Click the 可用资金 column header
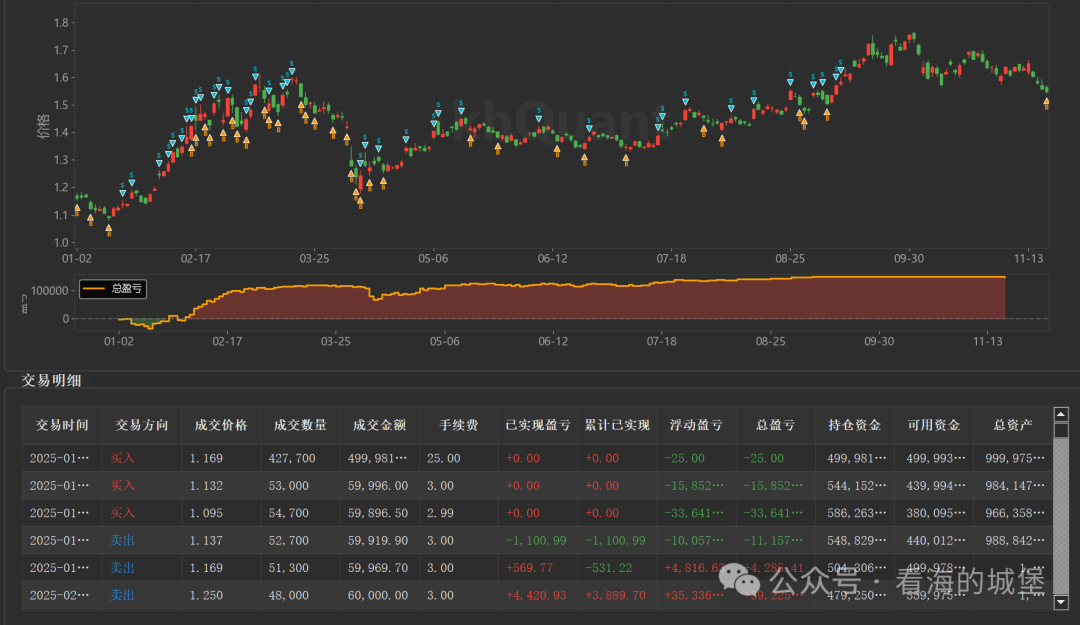The height and width of the screenshot is (625, 1080). pyautogui.click(x=933, y=425)
